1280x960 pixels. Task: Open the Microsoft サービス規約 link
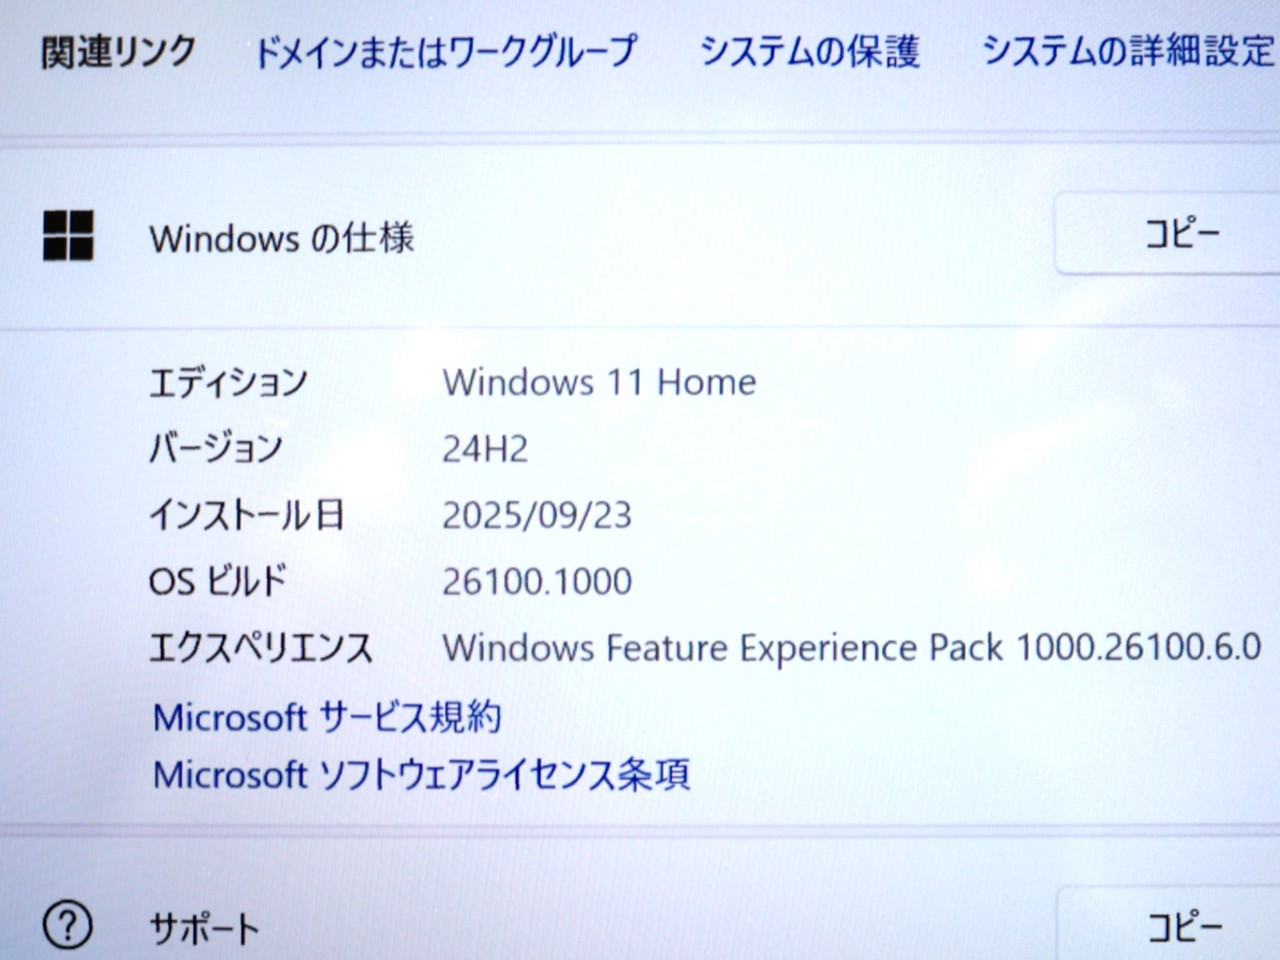(x=327, y=717)
